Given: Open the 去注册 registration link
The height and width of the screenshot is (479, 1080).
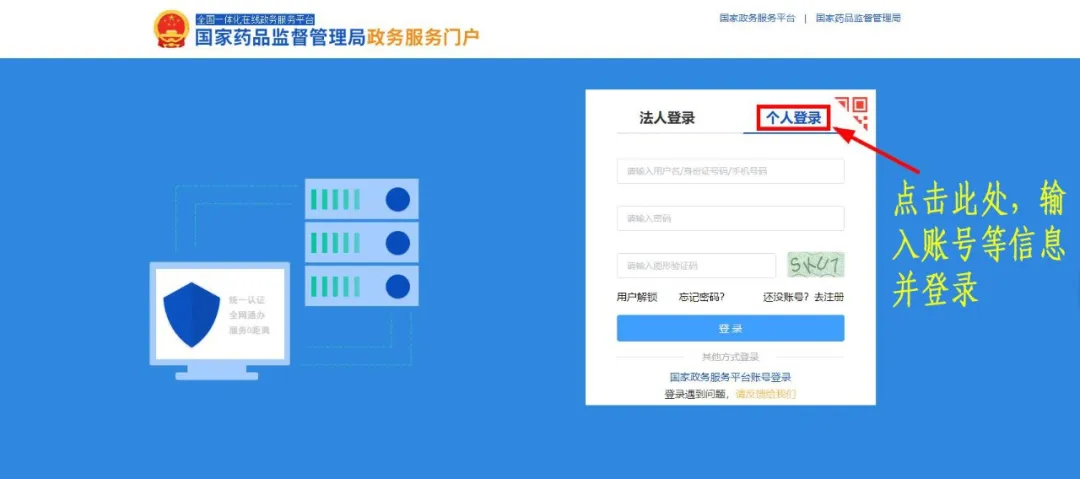Looking at the screenshot, I should click(829, 297).
